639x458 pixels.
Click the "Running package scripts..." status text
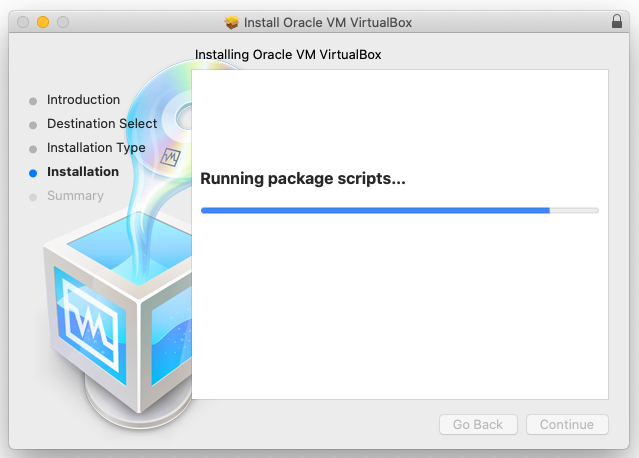pyautogui.click(x=303, y=179)
